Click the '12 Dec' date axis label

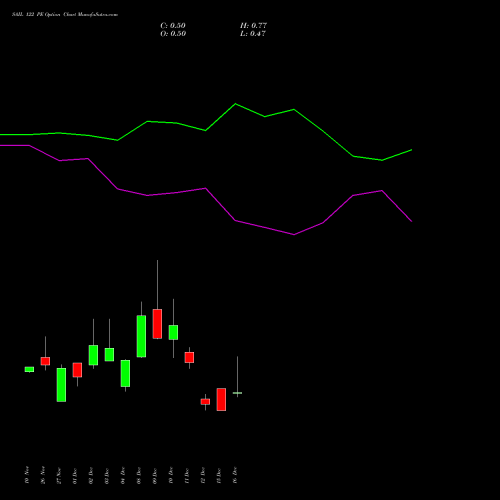pos(203,476)
